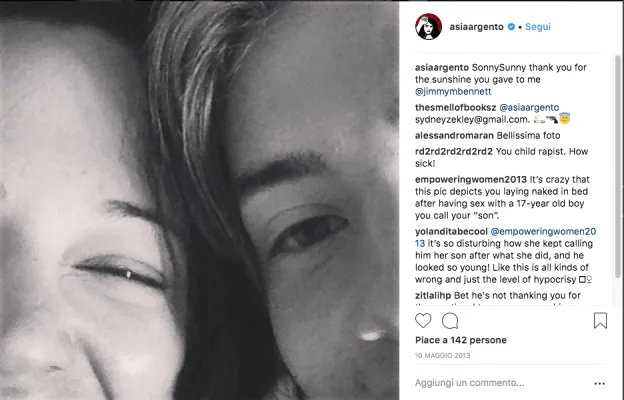Save post with bookmark icon
This screenshot has height=400, width=624.
pyautogui.click(x=600, y=320)
